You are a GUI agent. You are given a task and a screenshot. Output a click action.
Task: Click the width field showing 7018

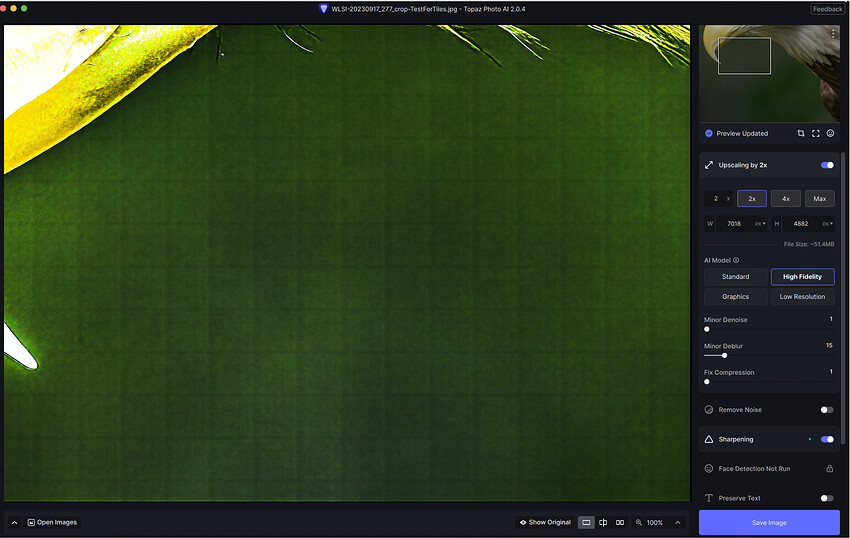point(735,223)
